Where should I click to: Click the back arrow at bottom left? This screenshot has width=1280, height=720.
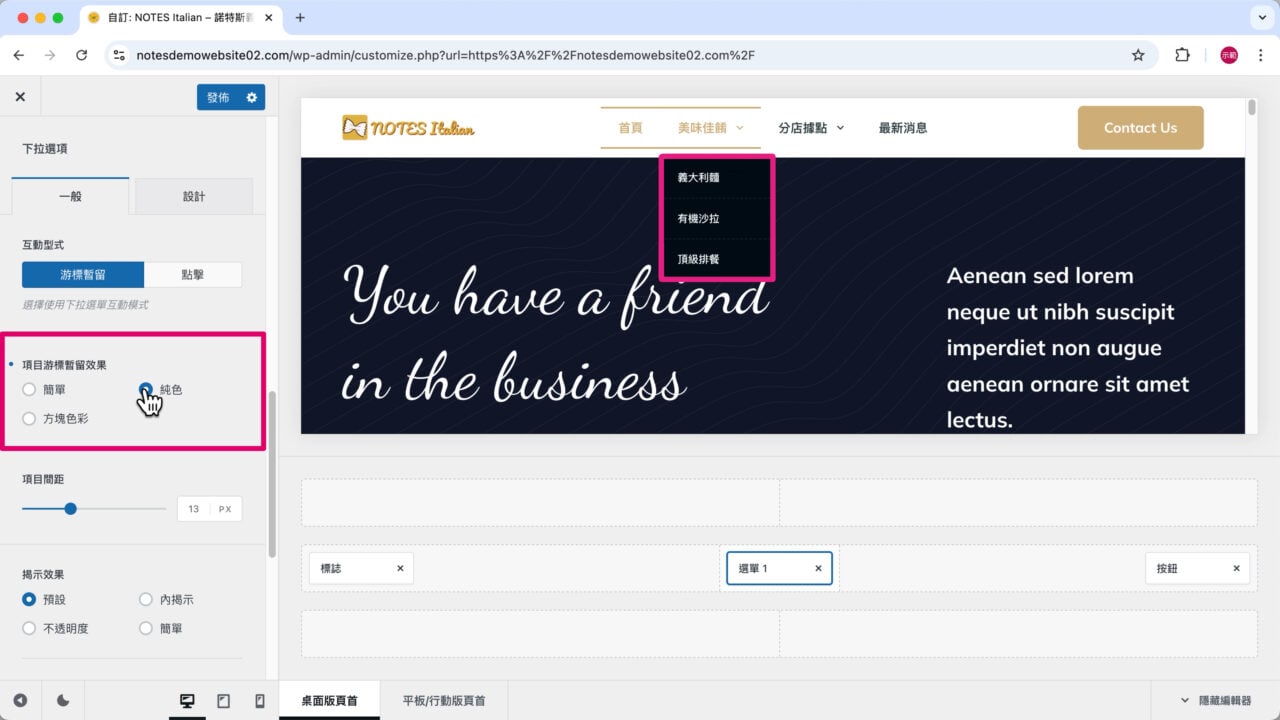pos(22,700)
